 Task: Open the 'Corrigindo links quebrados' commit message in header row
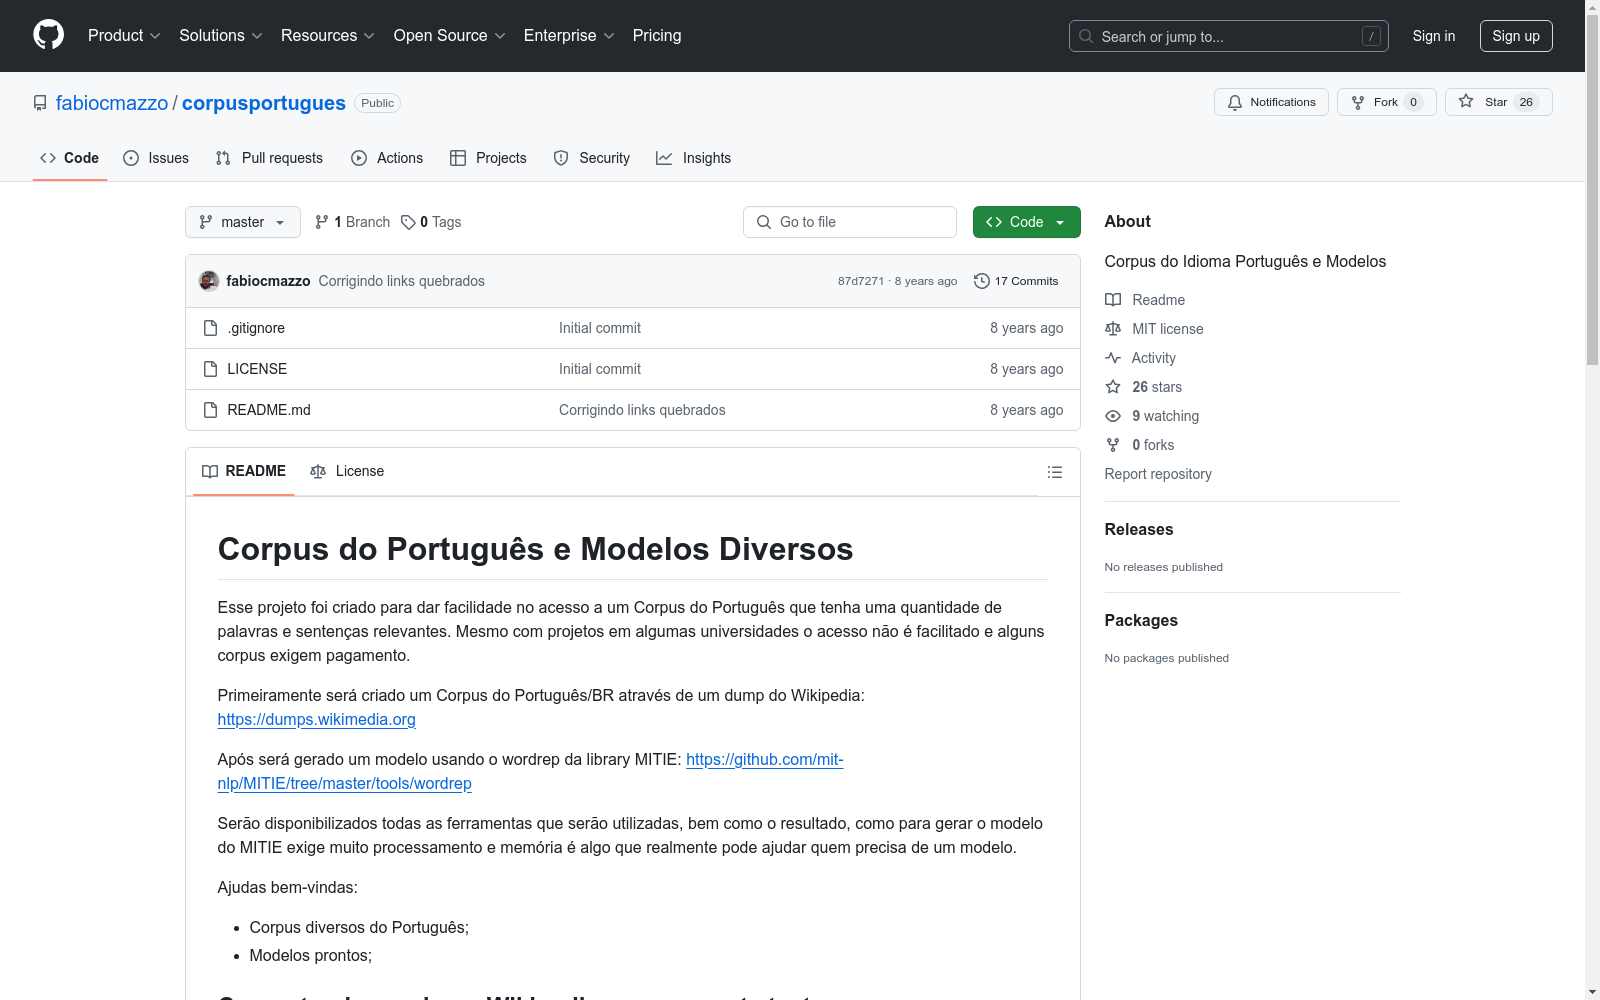[x=402, y=281]
